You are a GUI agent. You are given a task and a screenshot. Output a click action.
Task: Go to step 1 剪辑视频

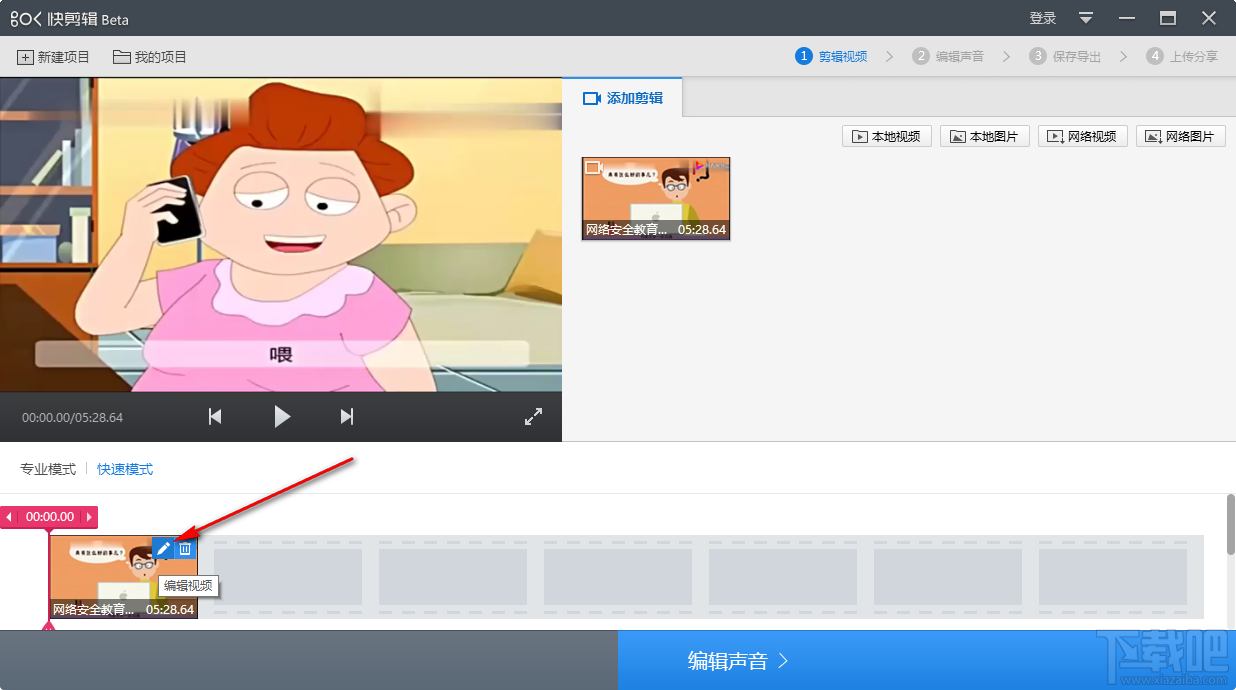tap(832, 57)
